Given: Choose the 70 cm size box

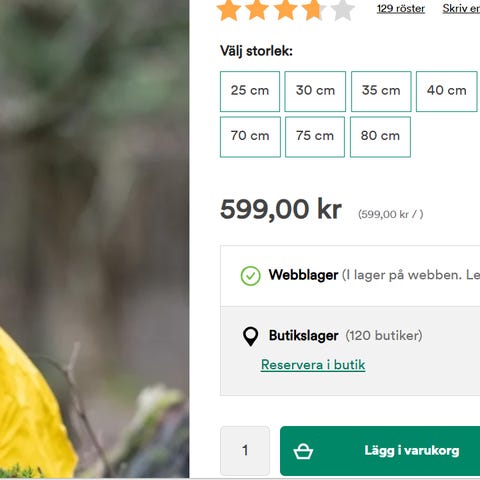Looking at the screenshot, I should (250, 137).
